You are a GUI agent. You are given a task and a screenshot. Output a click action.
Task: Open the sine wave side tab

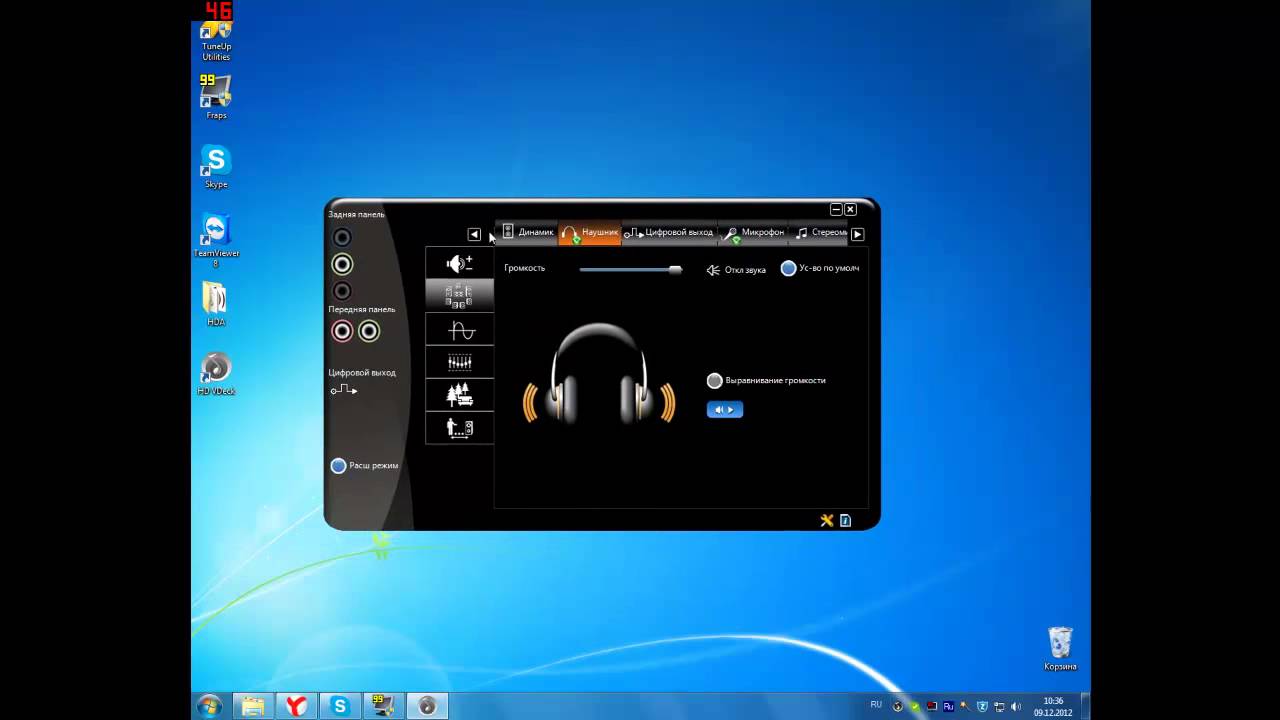point(459,329)
